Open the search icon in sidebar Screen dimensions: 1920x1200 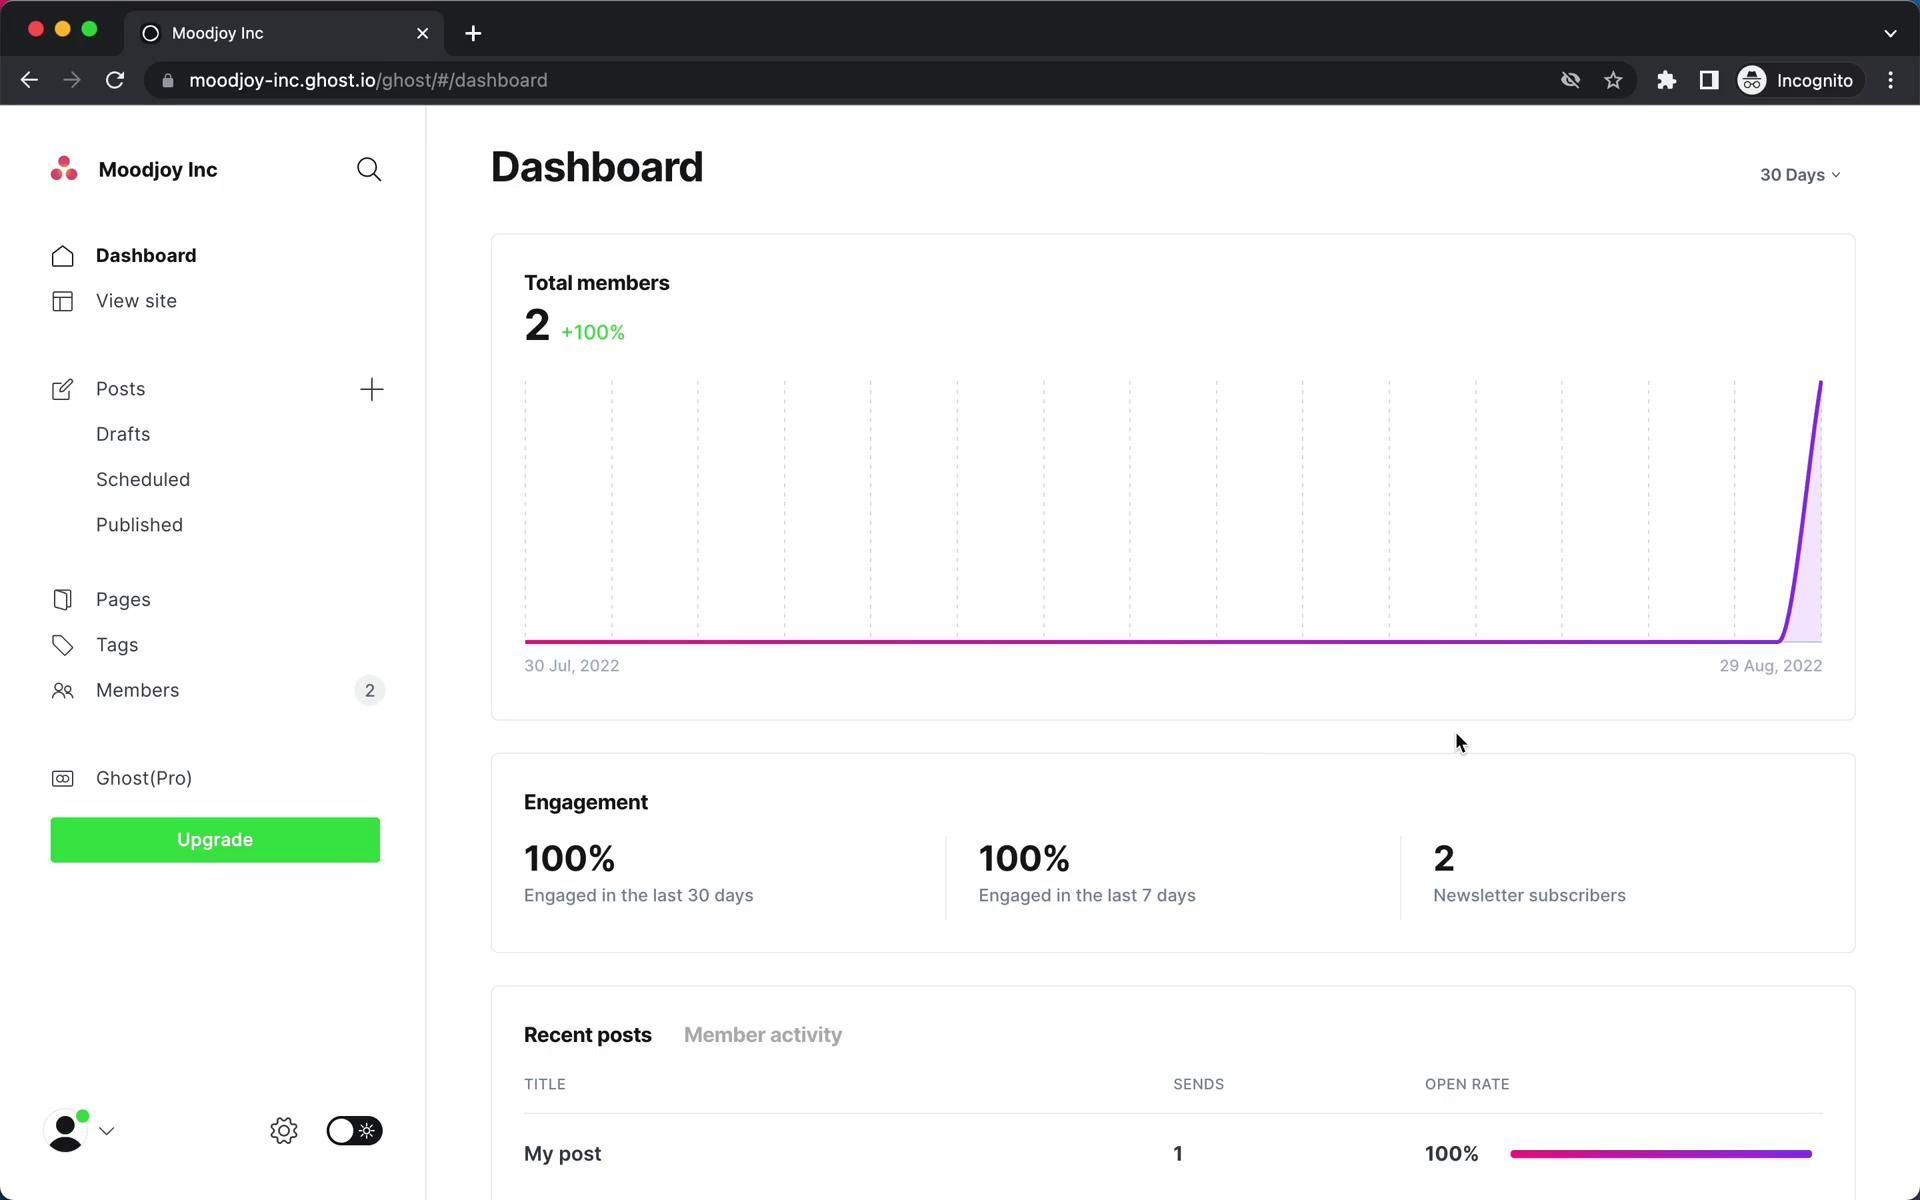click(369, 170)
